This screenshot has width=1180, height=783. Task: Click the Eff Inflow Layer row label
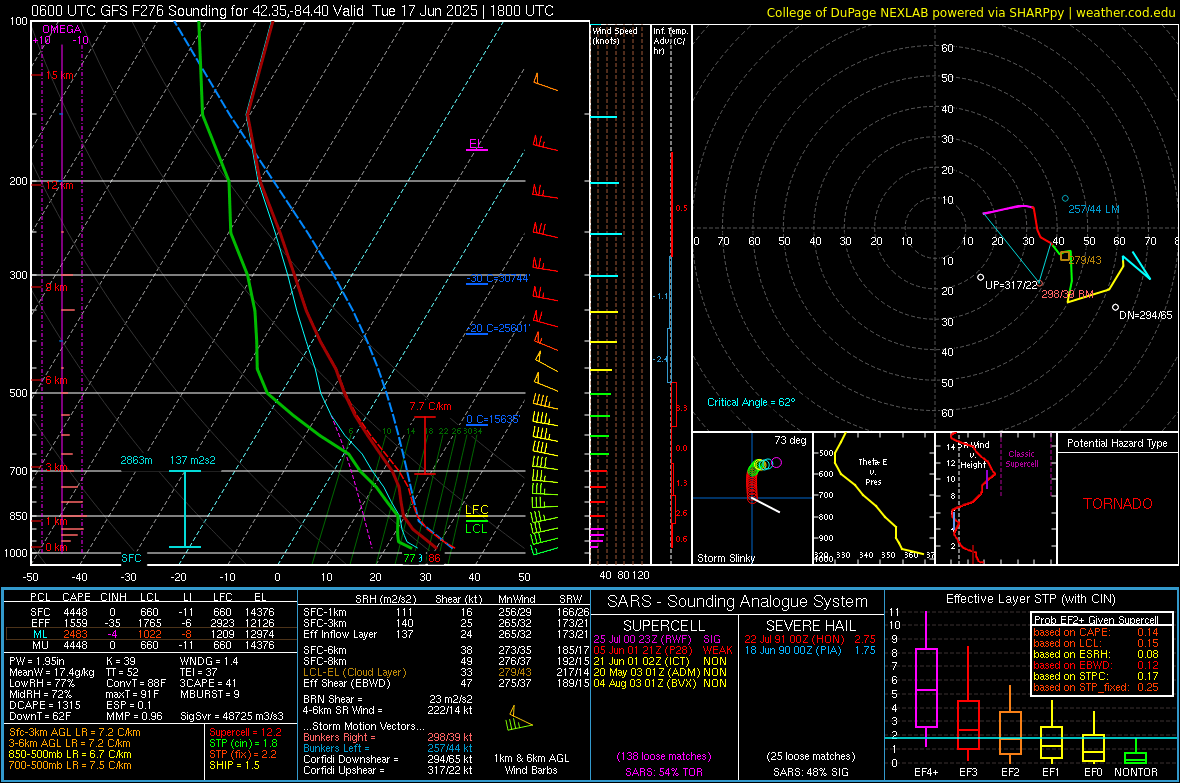pos(339,634)
